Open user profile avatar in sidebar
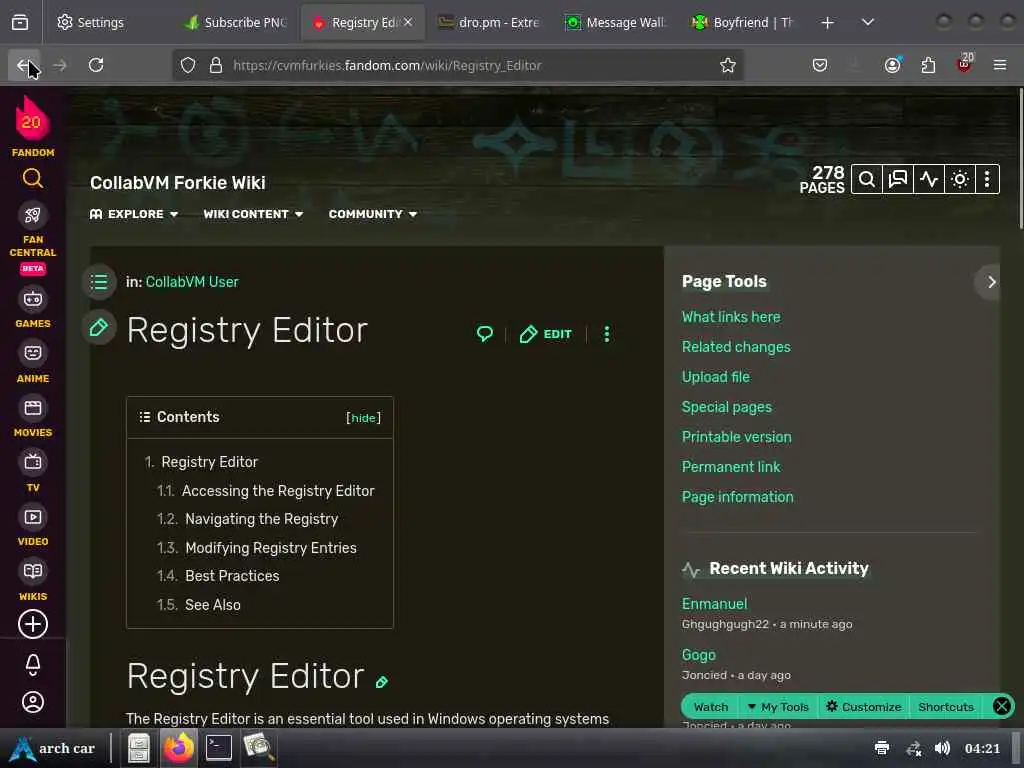This screenshot has height=768, width=1024. (33, 702)
